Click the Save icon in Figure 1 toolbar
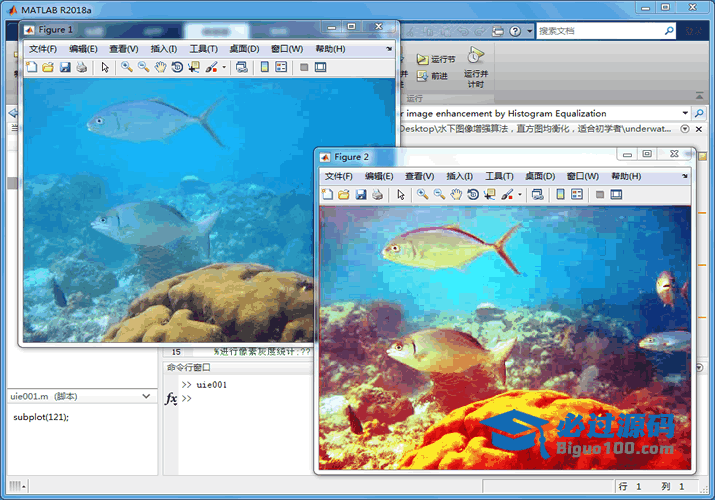 [64, 68]
